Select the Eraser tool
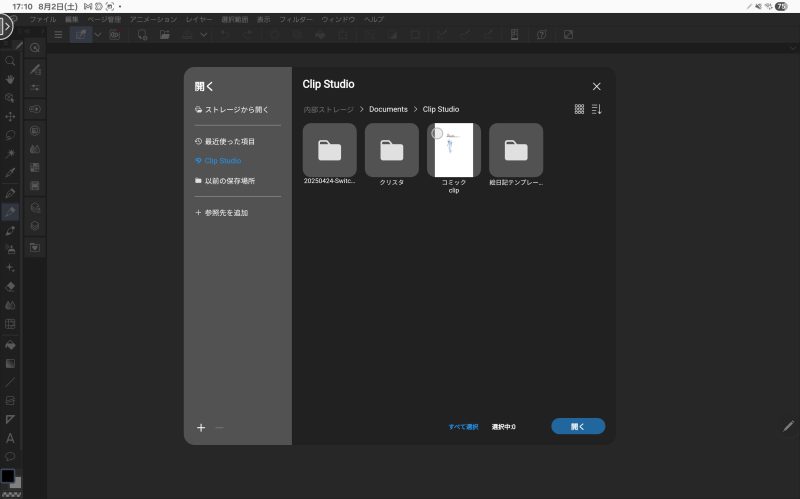The width and height of the screenshot is (800, 499). 10,286
